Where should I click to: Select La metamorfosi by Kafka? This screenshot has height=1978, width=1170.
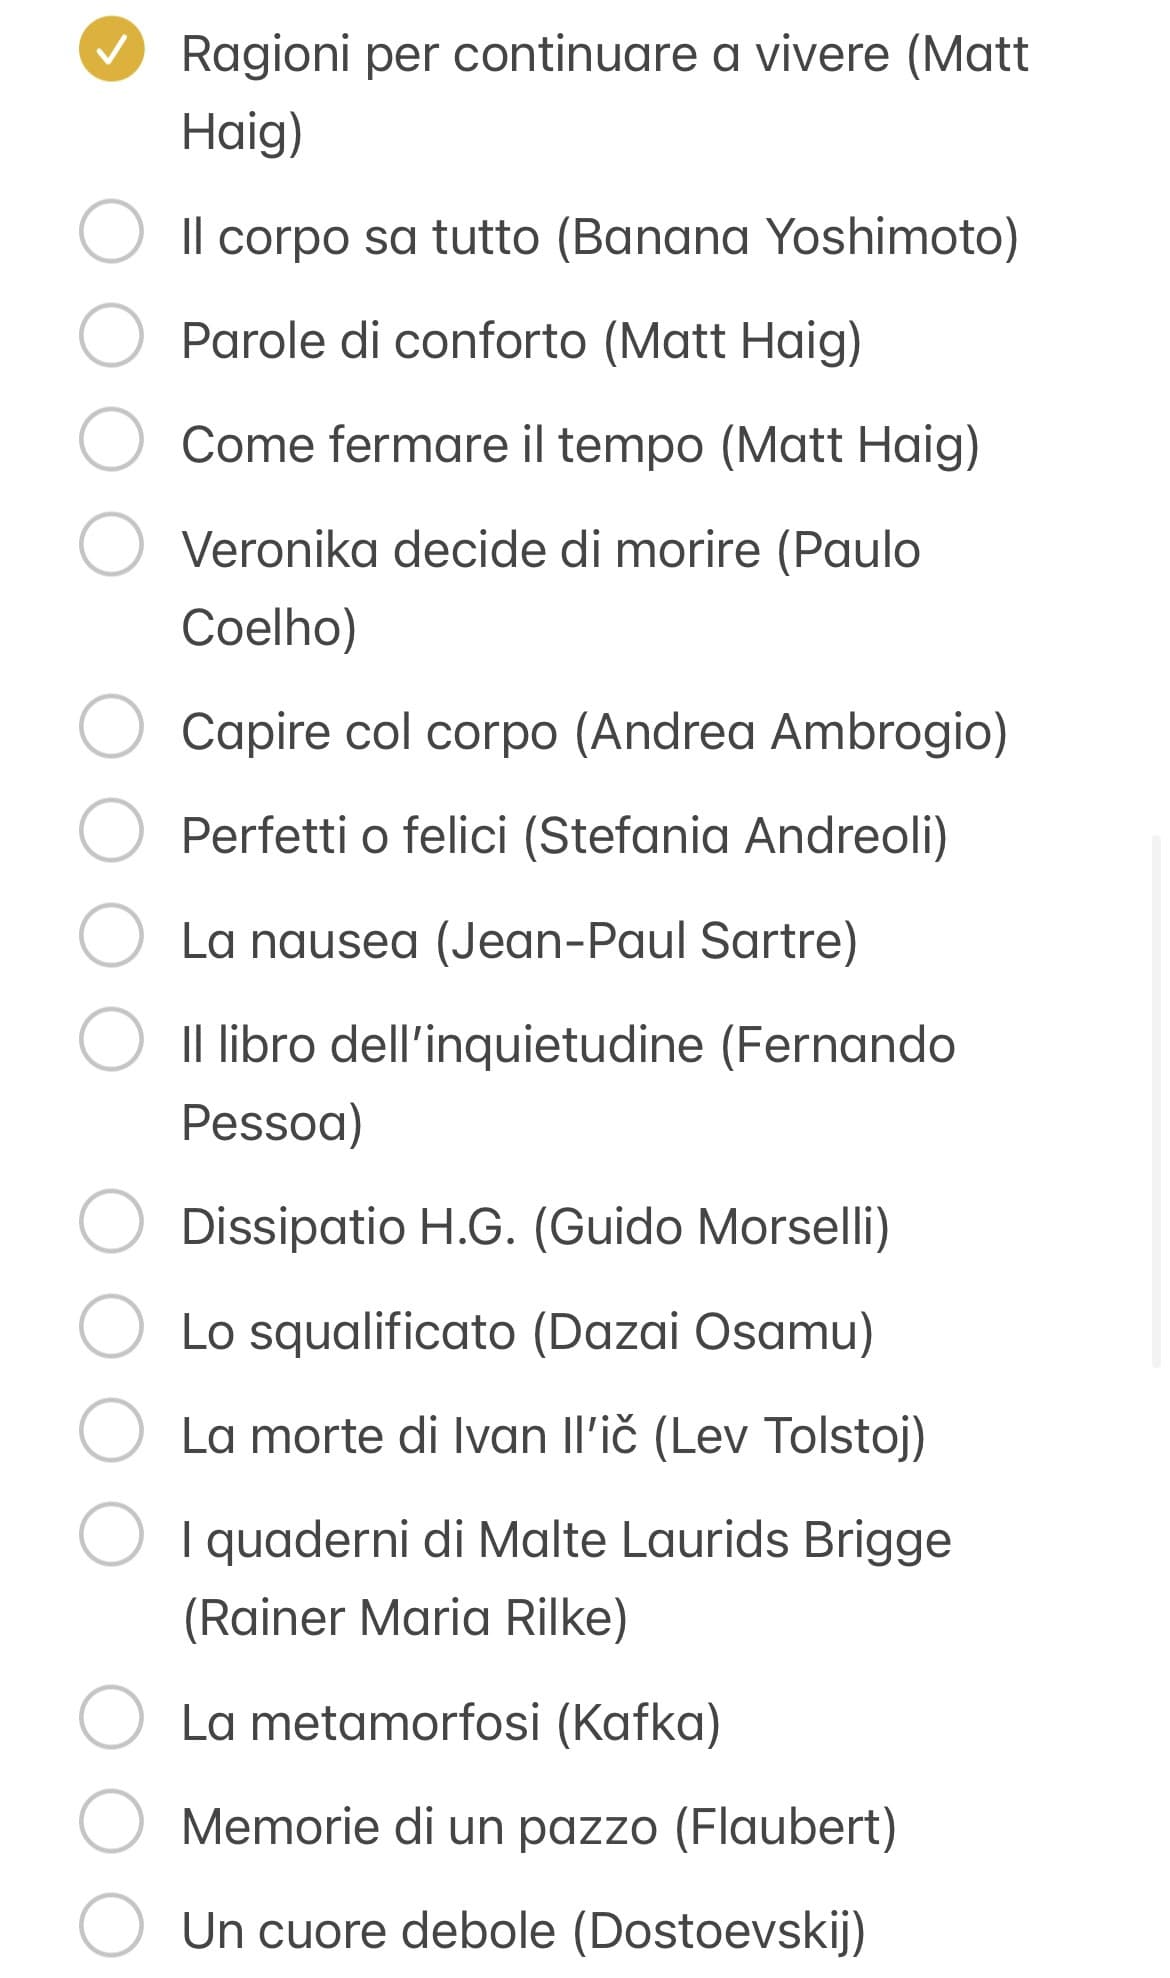click(111, 1717)
